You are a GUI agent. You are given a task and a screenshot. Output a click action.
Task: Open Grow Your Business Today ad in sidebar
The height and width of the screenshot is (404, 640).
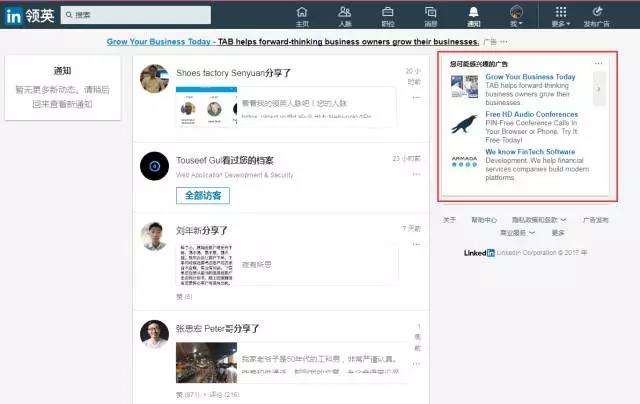pyautogui.click(x=530, y=77)
